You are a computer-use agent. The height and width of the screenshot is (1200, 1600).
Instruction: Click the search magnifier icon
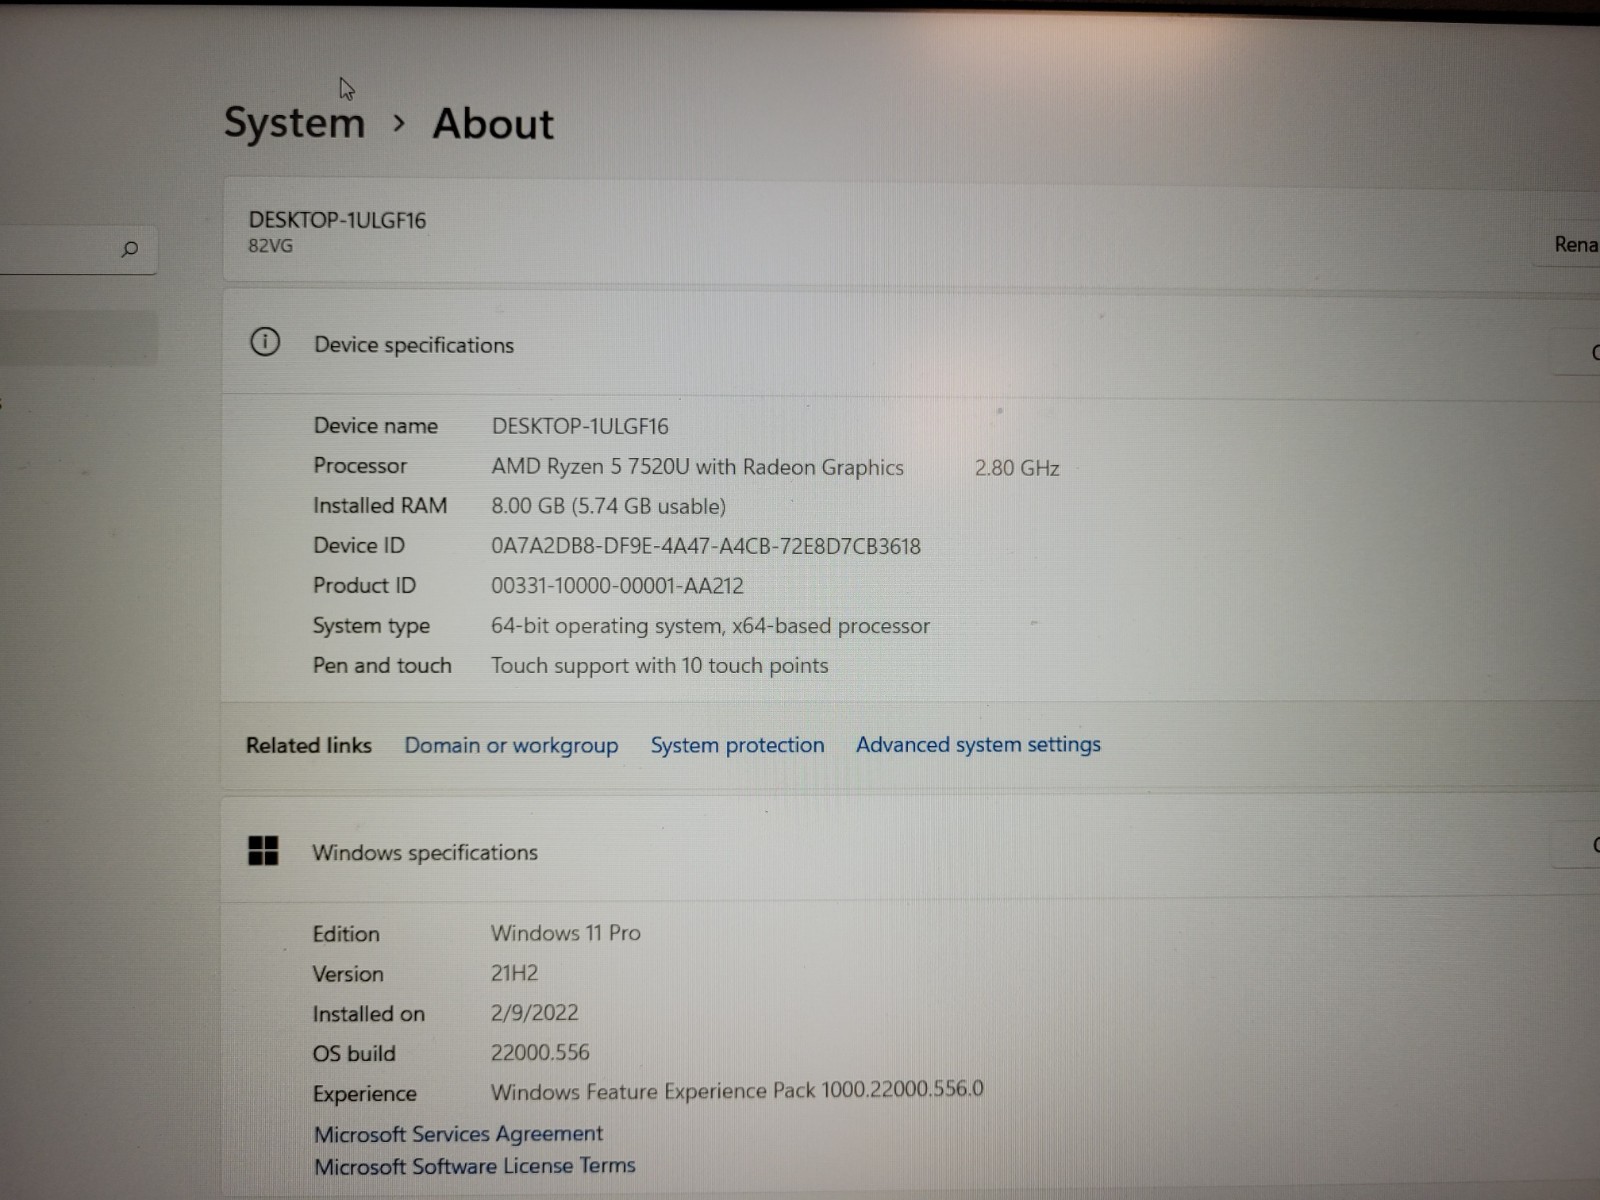(x=129, y=249)
